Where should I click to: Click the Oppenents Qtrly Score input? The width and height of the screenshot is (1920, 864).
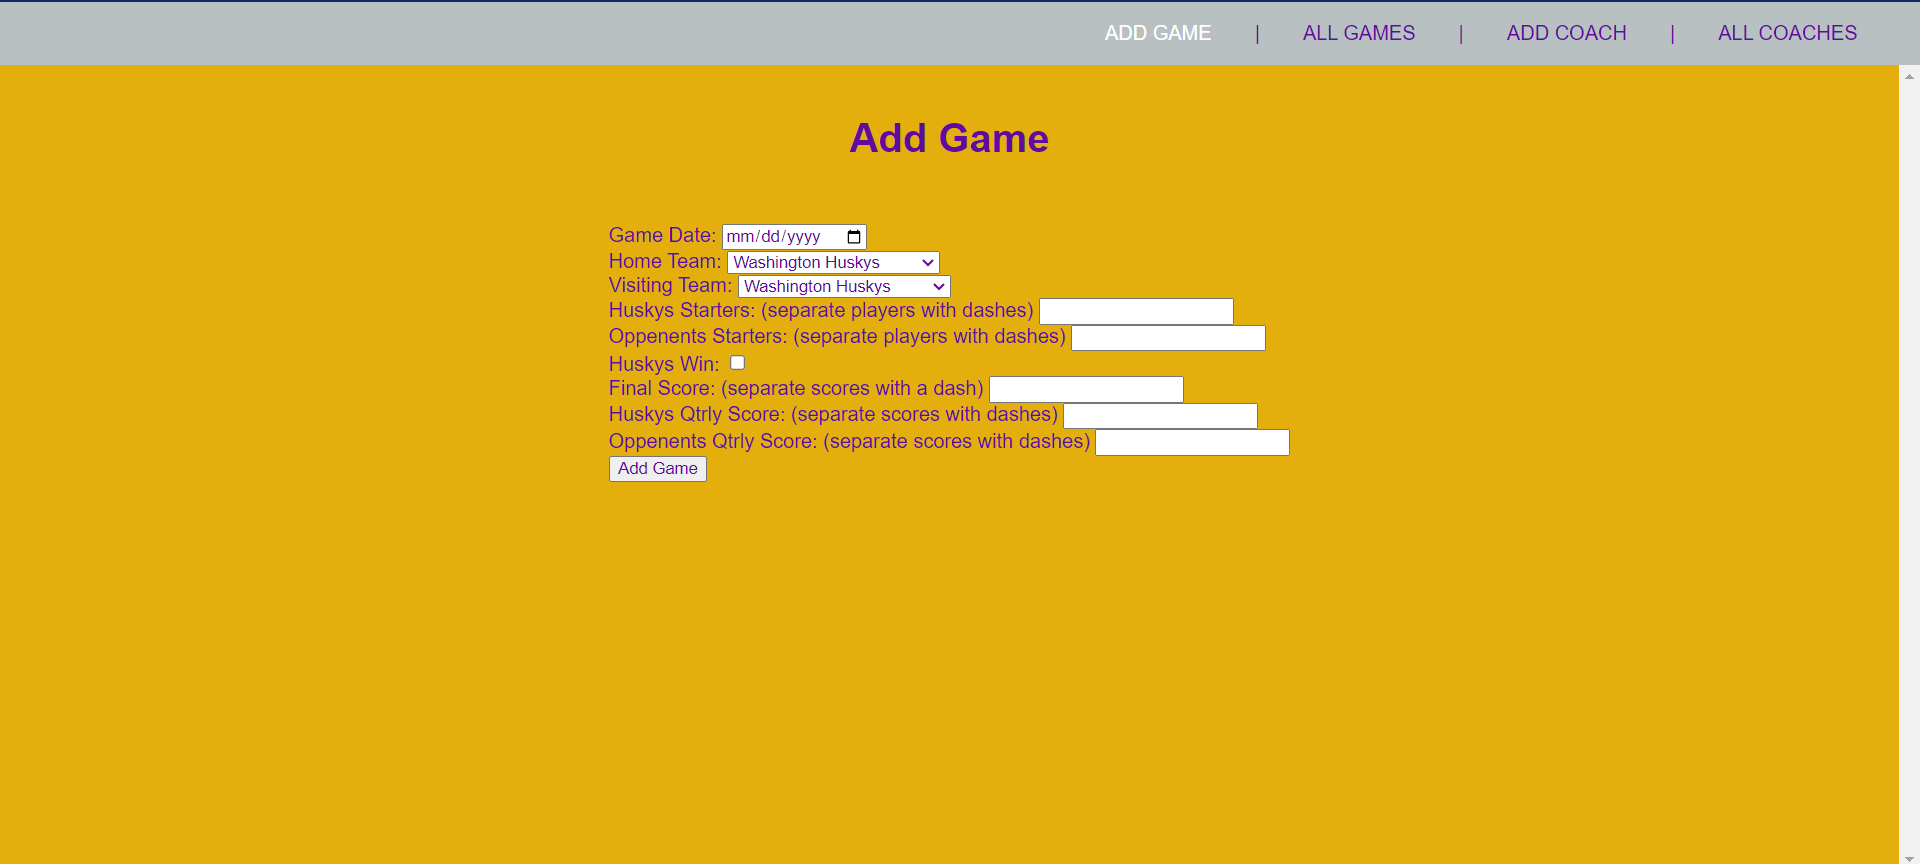(1192, 442)
